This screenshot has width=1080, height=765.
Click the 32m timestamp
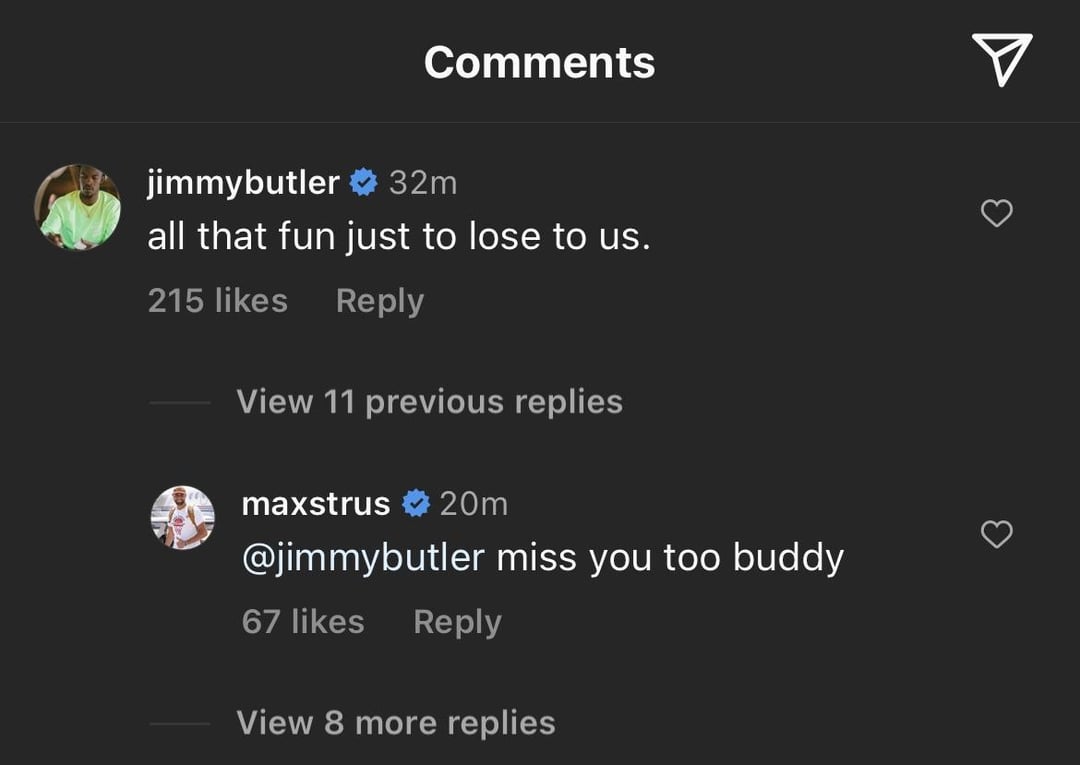click(422, 182)
